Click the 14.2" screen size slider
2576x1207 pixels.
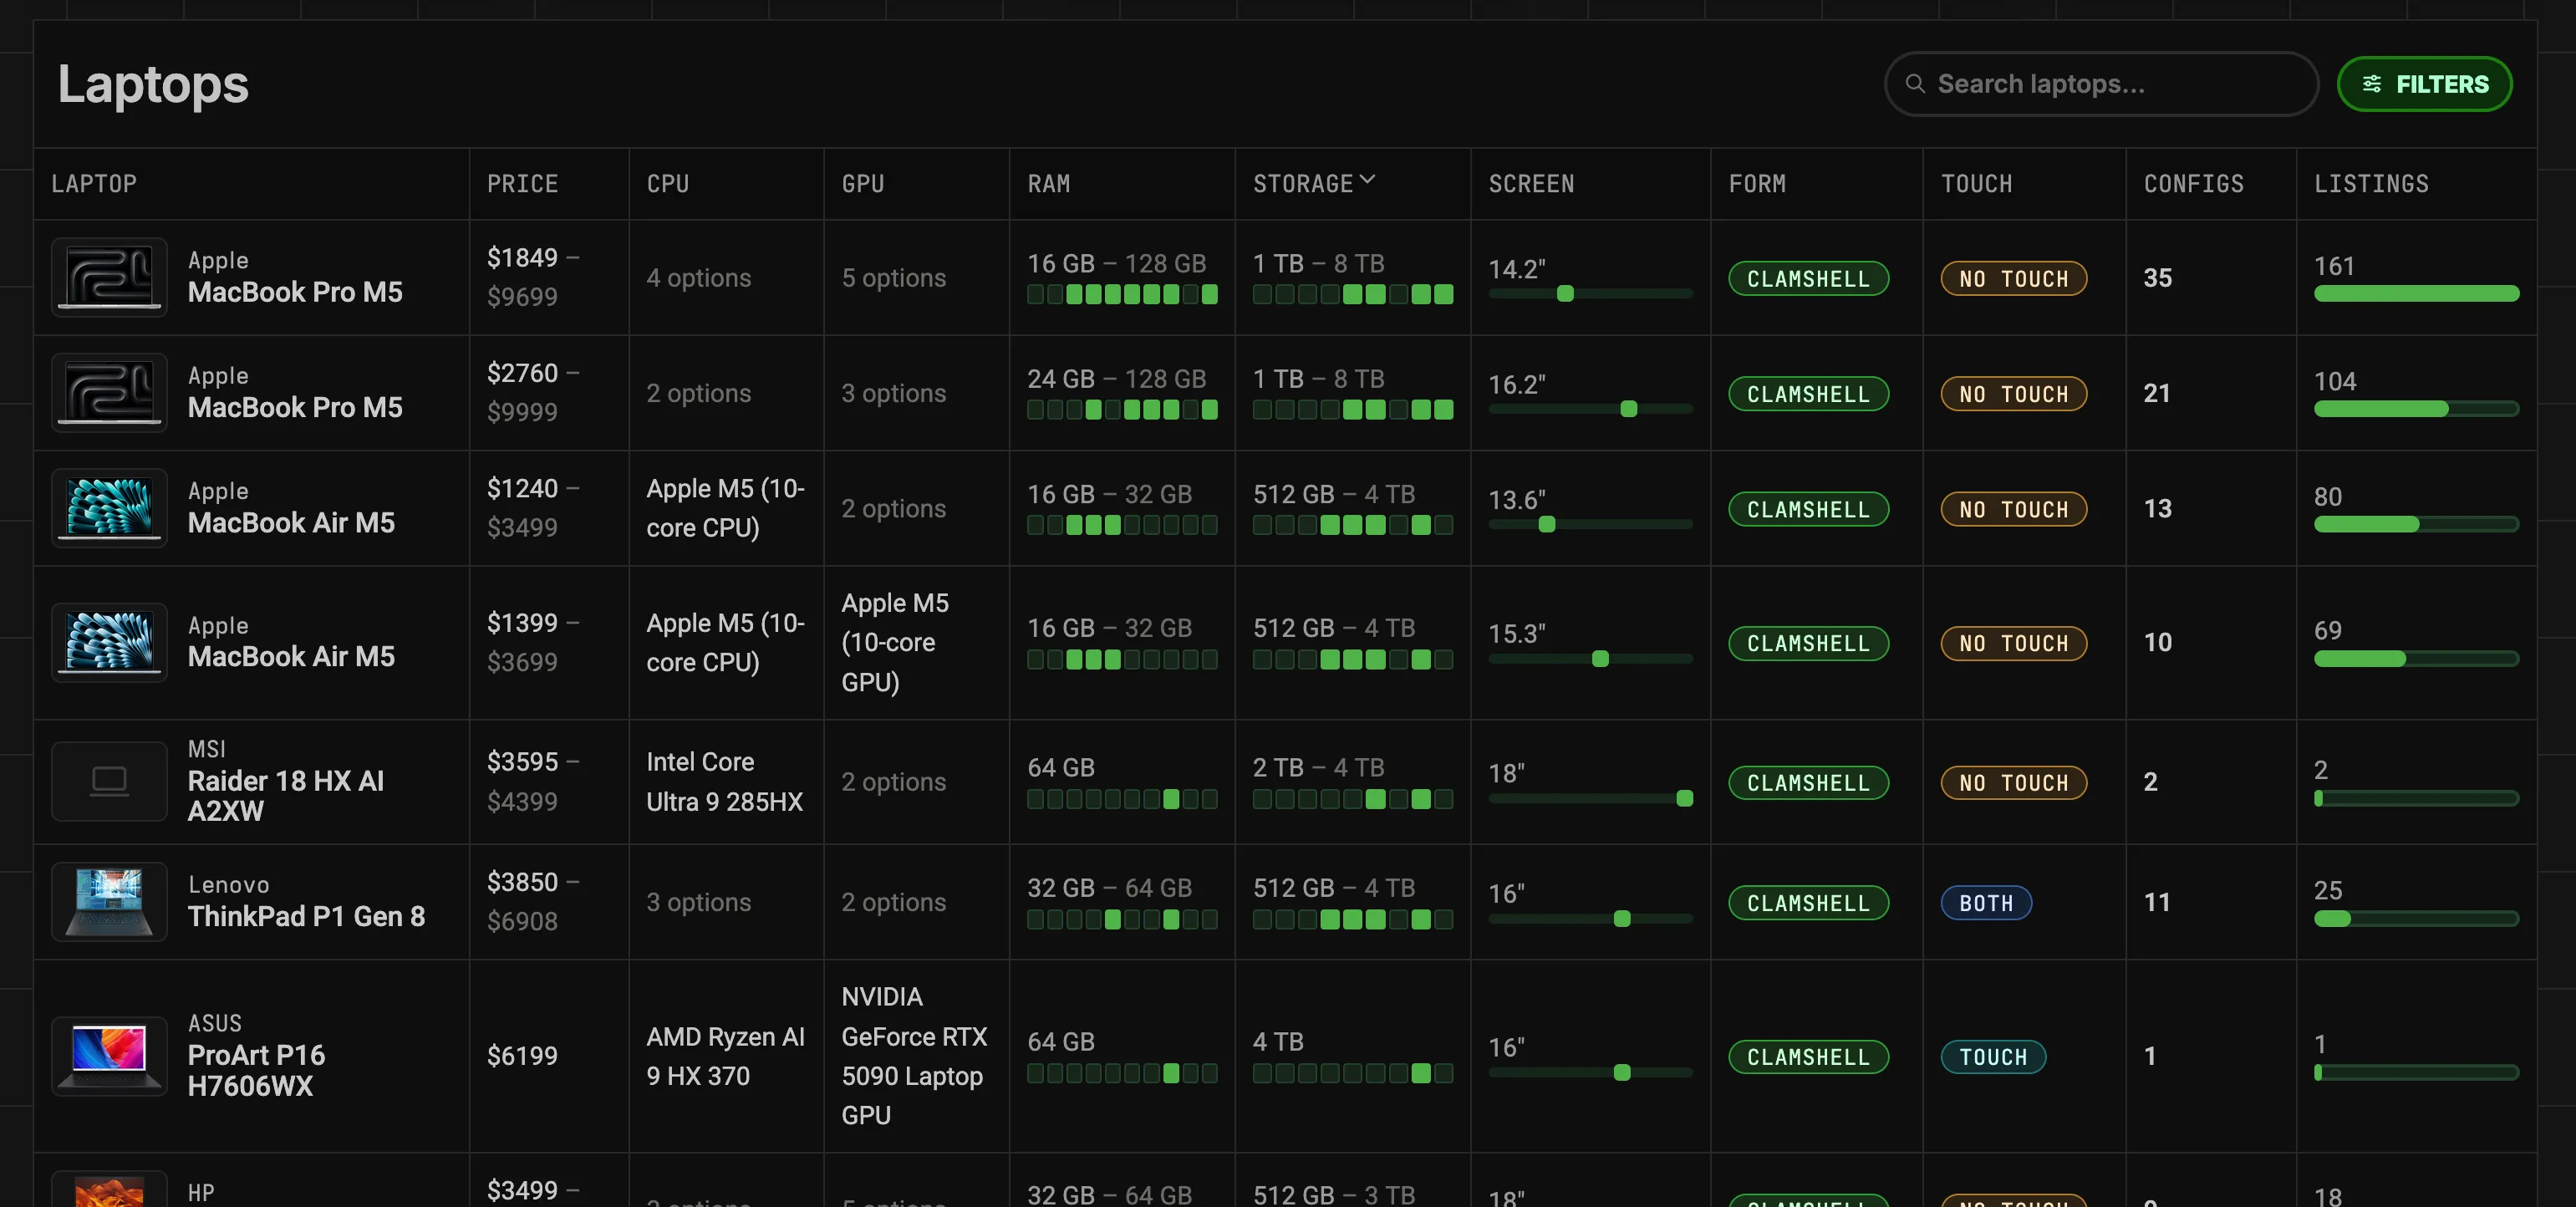pyautogui.click(x=1590, y=294)
